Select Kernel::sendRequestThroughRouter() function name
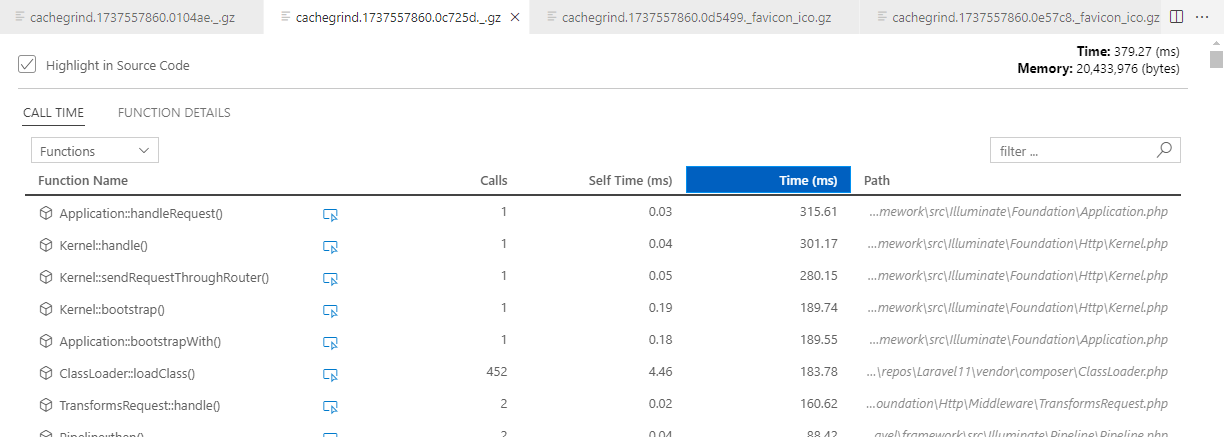Image resolution: width=1224 pixels, height=437 pixels. (x=164, y=277)
